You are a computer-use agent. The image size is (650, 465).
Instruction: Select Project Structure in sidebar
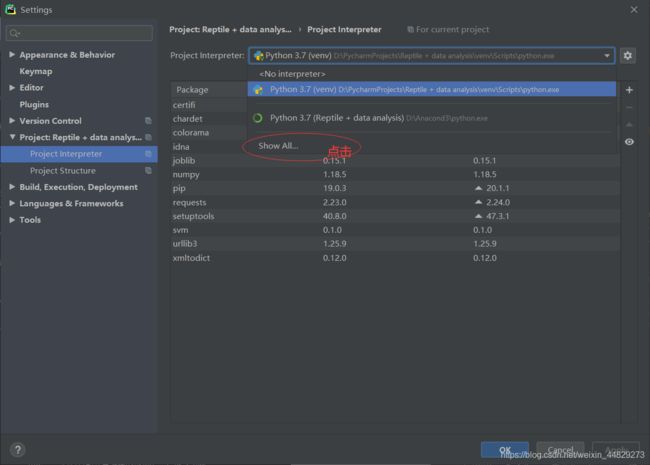click(79, 170)
